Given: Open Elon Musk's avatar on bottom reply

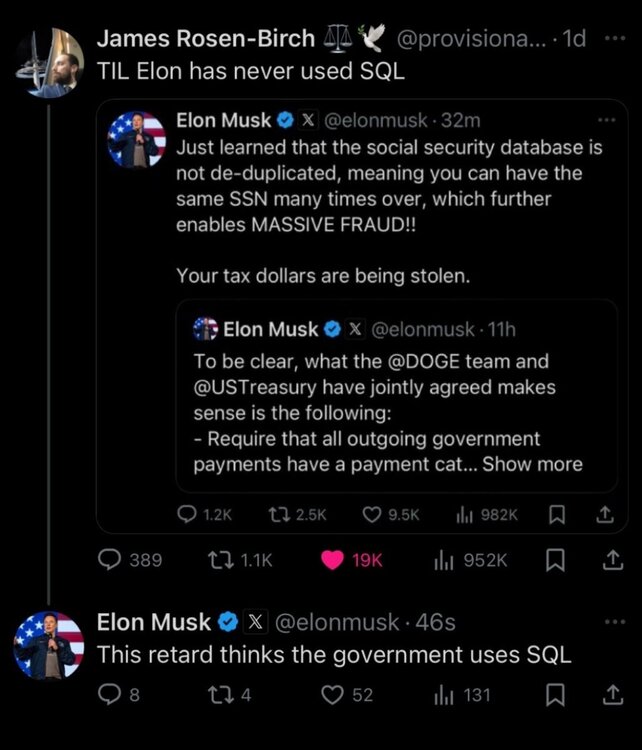Looking at the screenshot, I should (x=48, y=646).
